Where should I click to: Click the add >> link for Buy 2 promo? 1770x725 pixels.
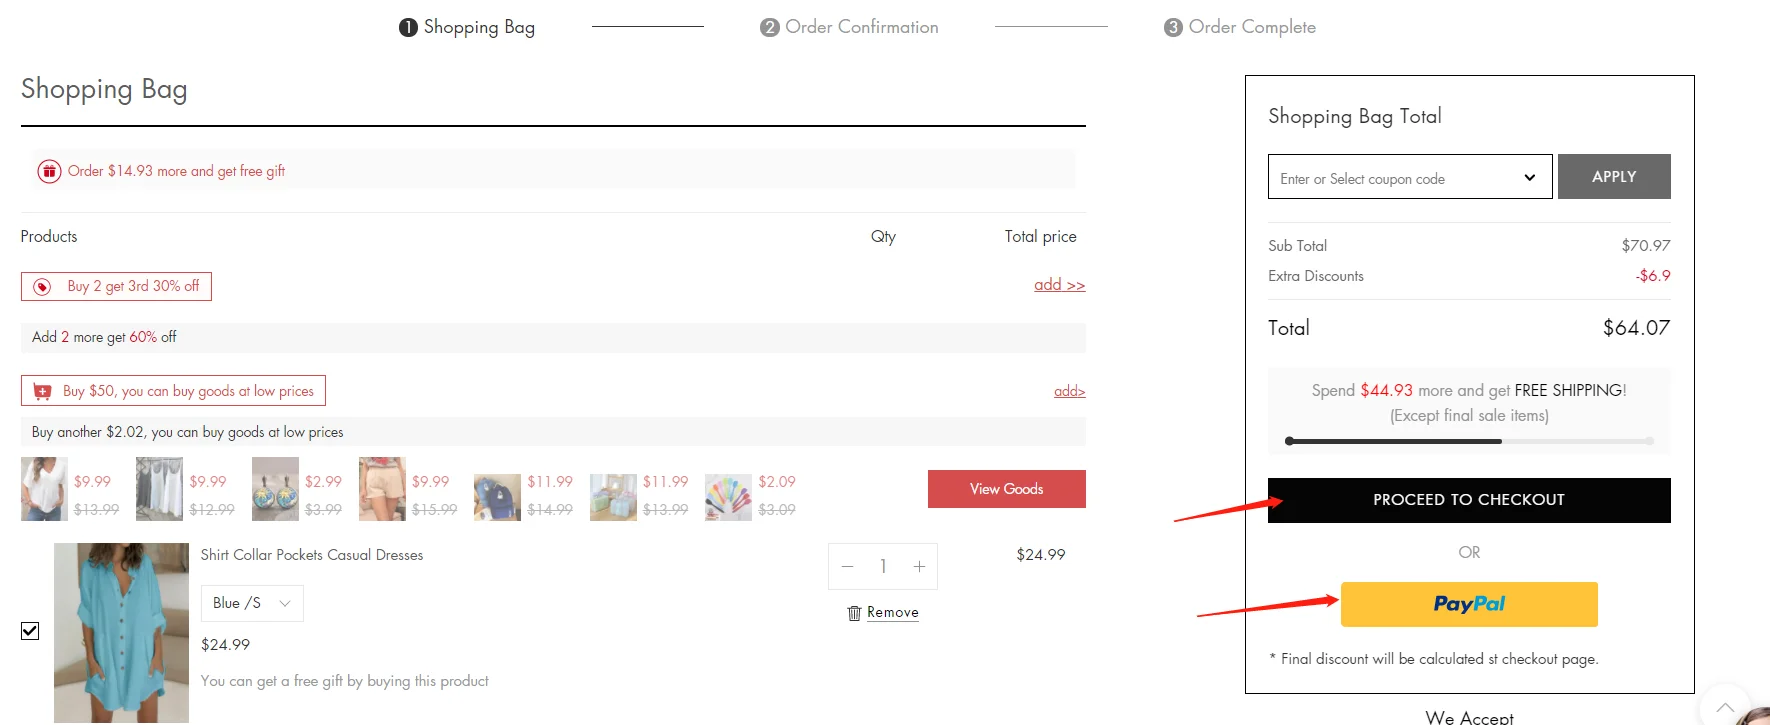(1059, 285)
